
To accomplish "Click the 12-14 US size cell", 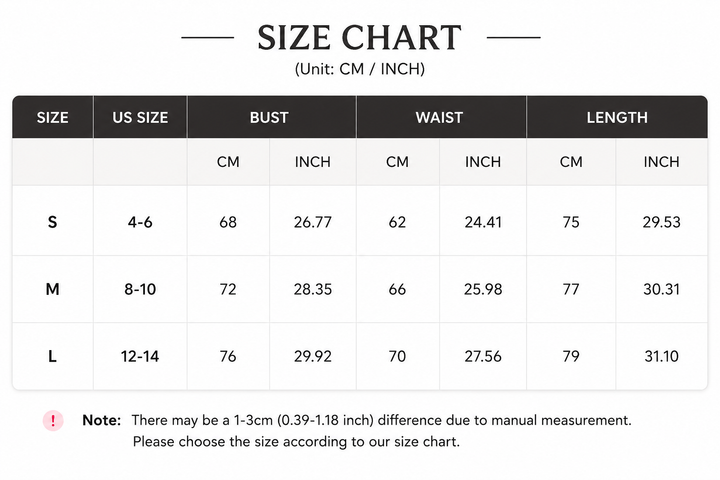I will click(x=140, y=356).
